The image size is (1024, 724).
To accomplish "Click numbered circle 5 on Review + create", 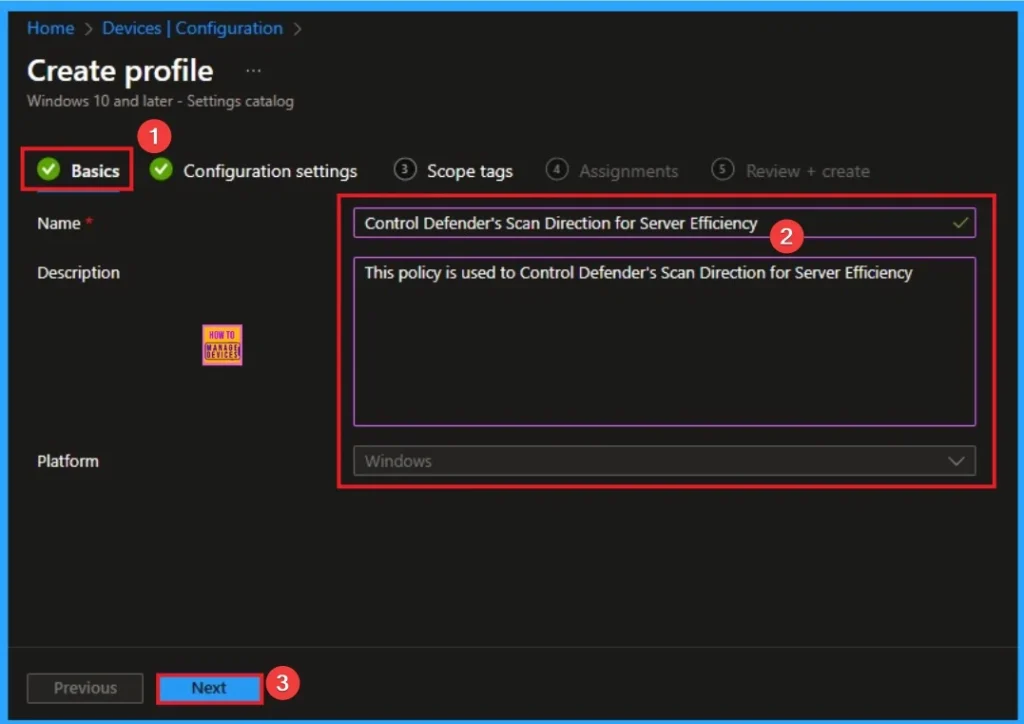I will [721, 170].
